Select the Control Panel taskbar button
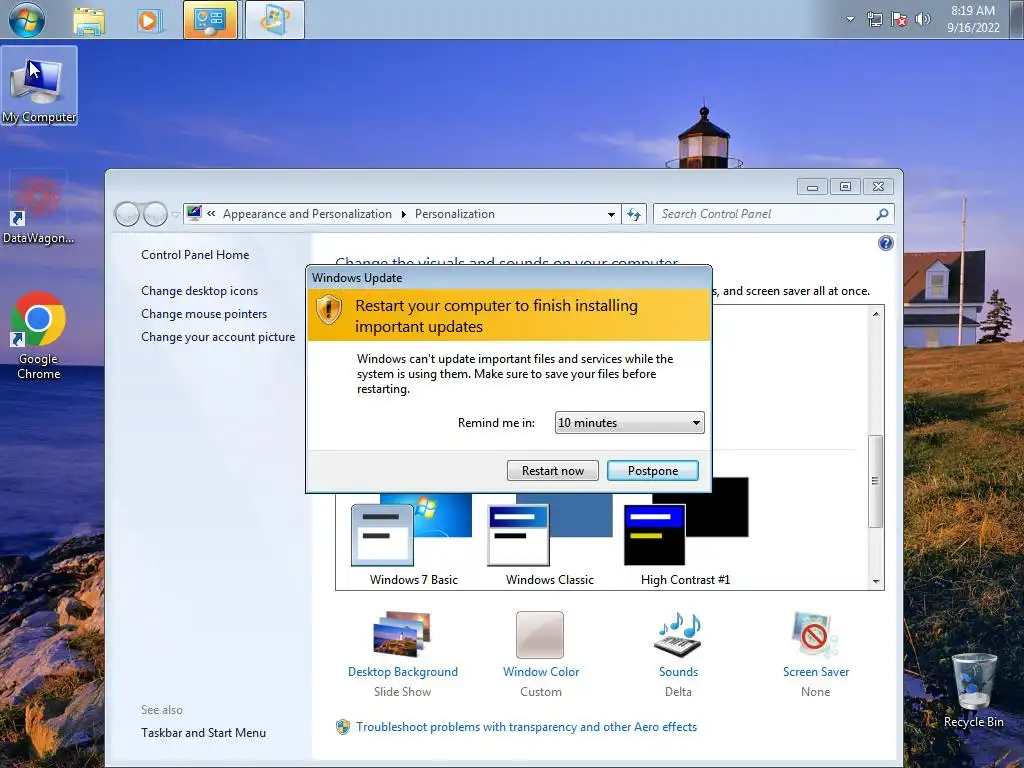The width and height of the screenshot is (1024, 768). (x=210, y=20)
